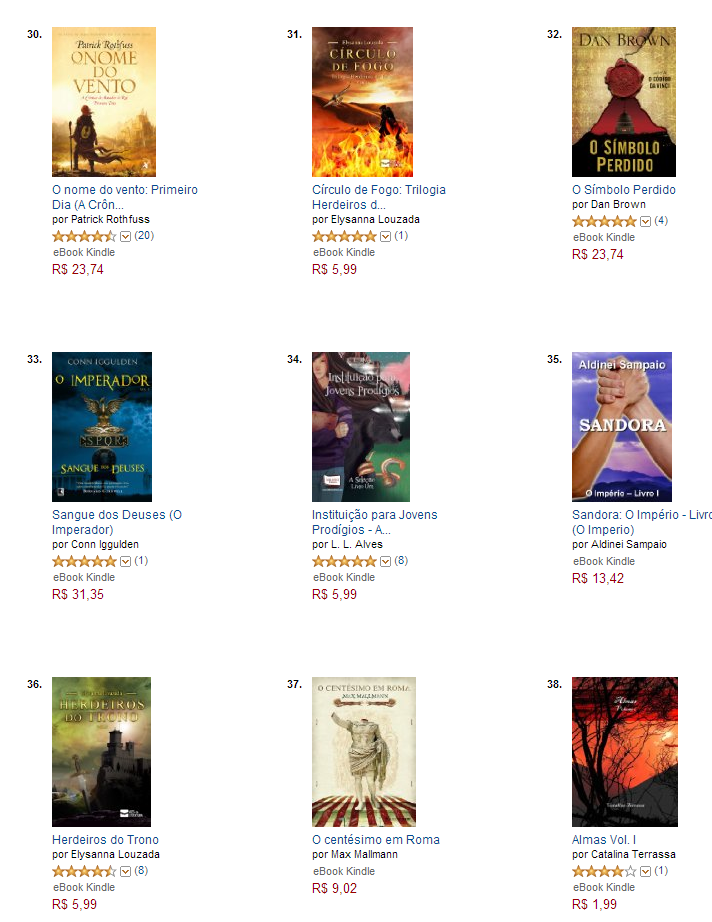Expand rating arrow for Círculo de Fogo
This screenshot has height=922, width=712.
(x=385, y=236)
